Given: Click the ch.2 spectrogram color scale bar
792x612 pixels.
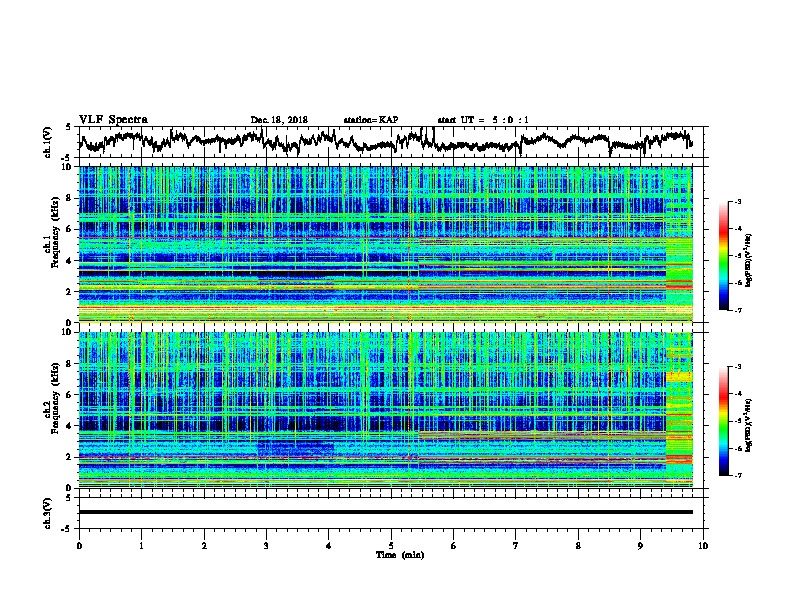Looking at the screenshot, I should pos(723,421).
